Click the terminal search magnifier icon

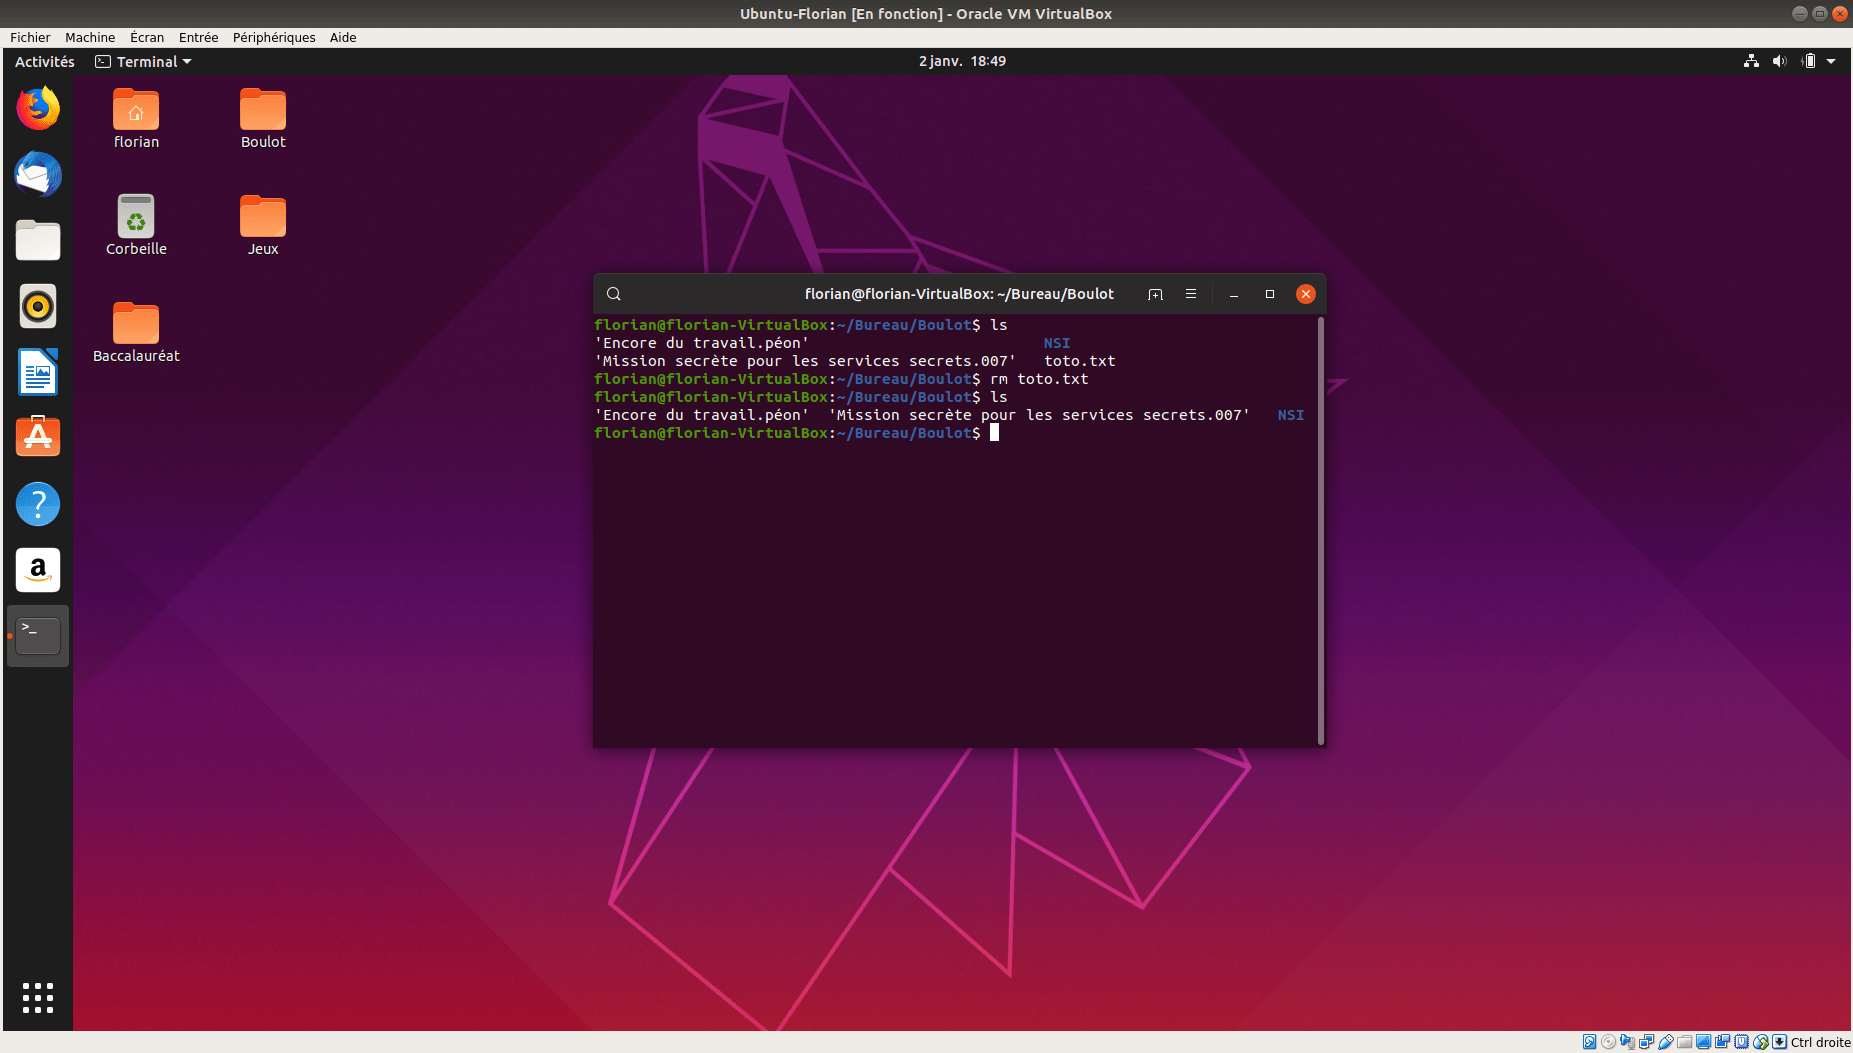tap(614, 294)
